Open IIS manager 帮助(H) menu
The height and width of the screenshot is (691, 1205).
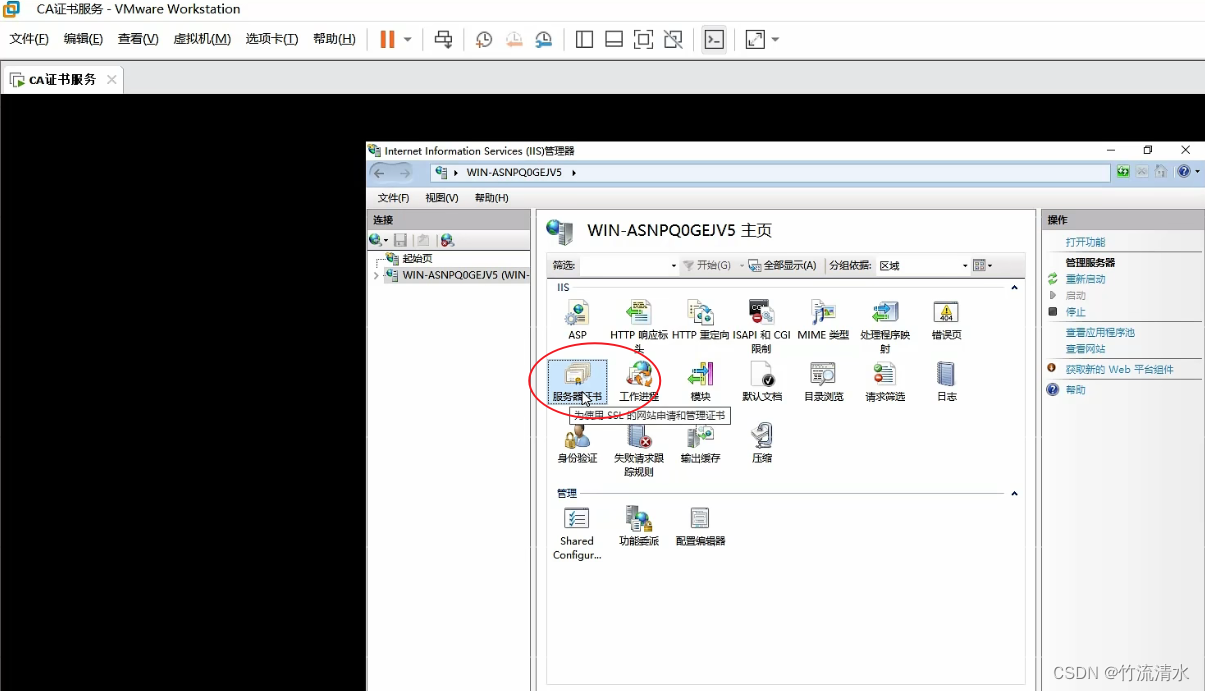(491, 198)
